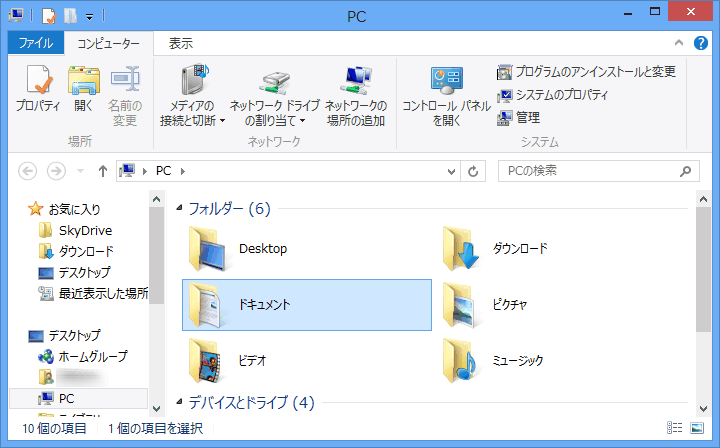Switch to details view in the status bar
This screenshot has height=448, width=720.
[x=674, y=428]
